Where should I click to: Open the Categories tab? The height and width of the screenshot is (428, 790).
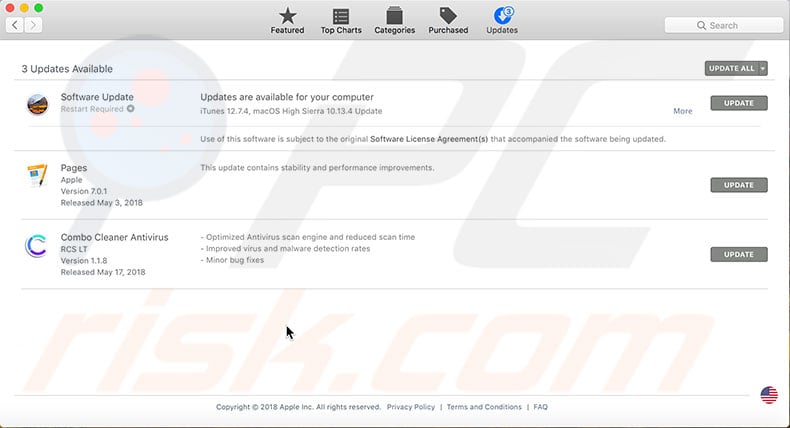pyautogui.click(x=394, y=21)
